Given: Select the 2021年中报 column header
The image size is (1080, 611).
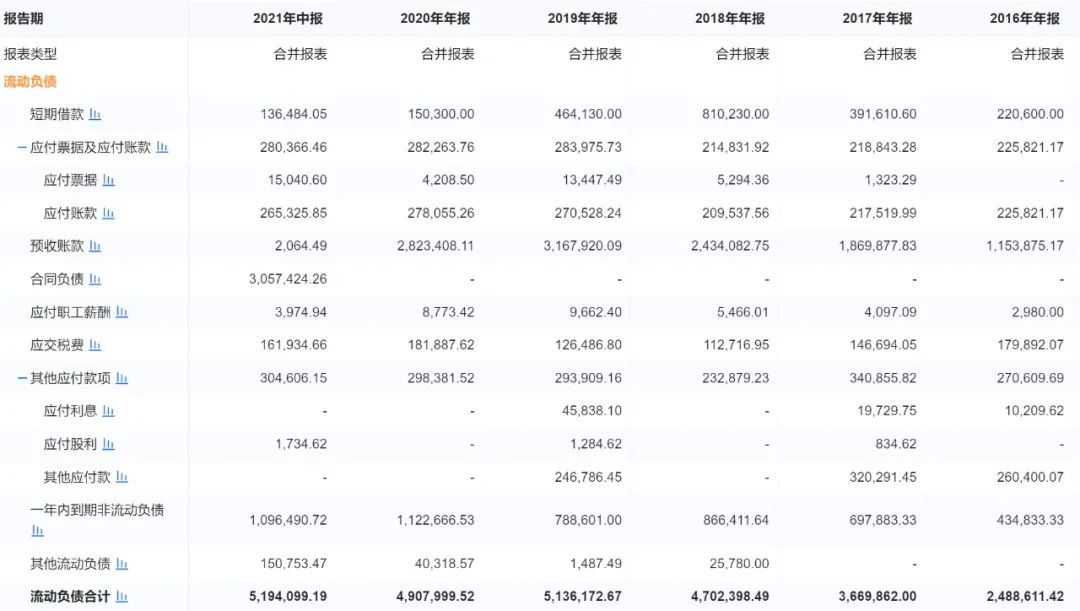Looking at the screenshot, I should [x=290, y=18].
